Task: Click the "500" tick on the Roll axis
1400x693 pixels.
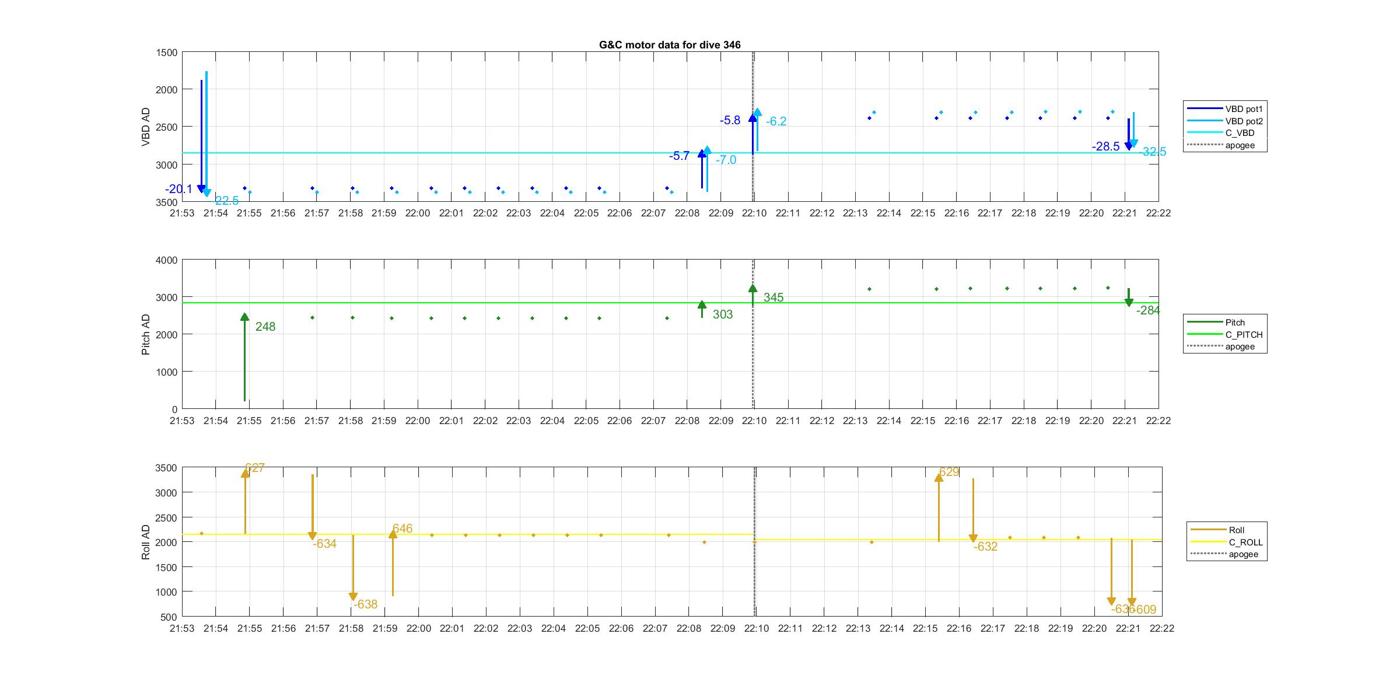Action: (x=169, y=617)
